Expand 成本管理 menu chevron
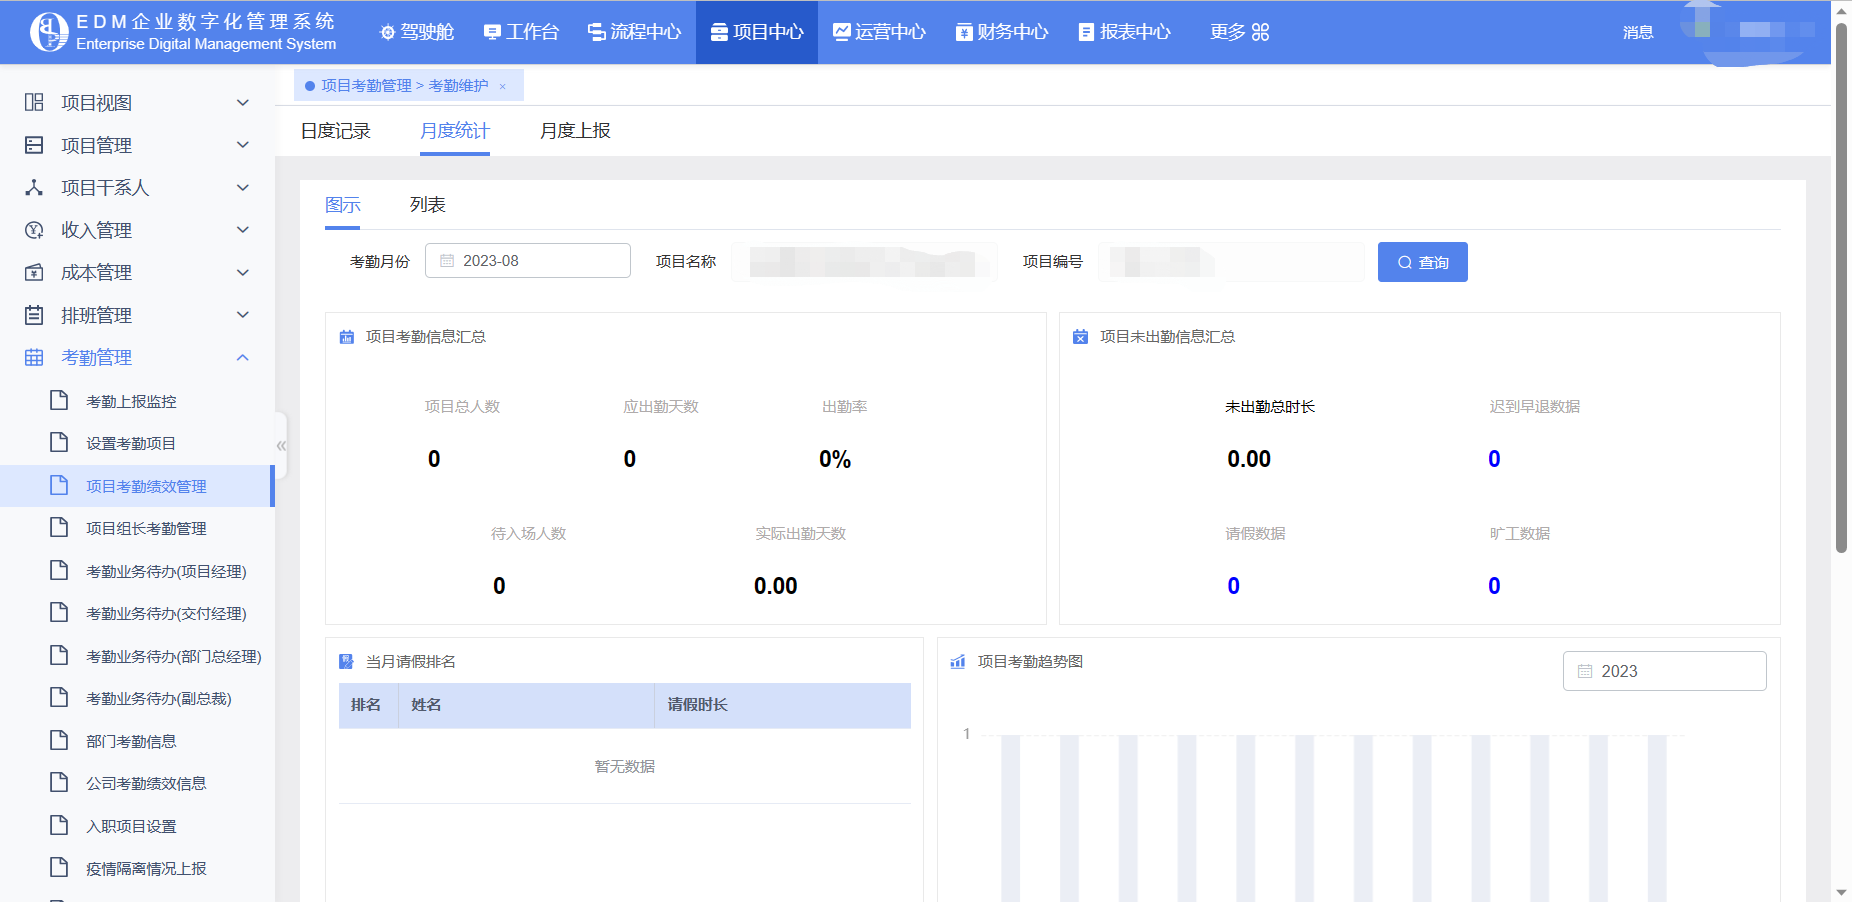The height and width of the screenshot is (902, 1852). click(242, 272)
